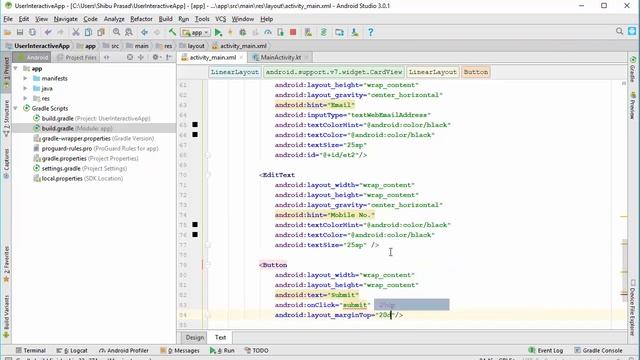This screenshot has height=360, width=640.
Task: Redo using the toolbar redo arrow
Action: (60, 32)
